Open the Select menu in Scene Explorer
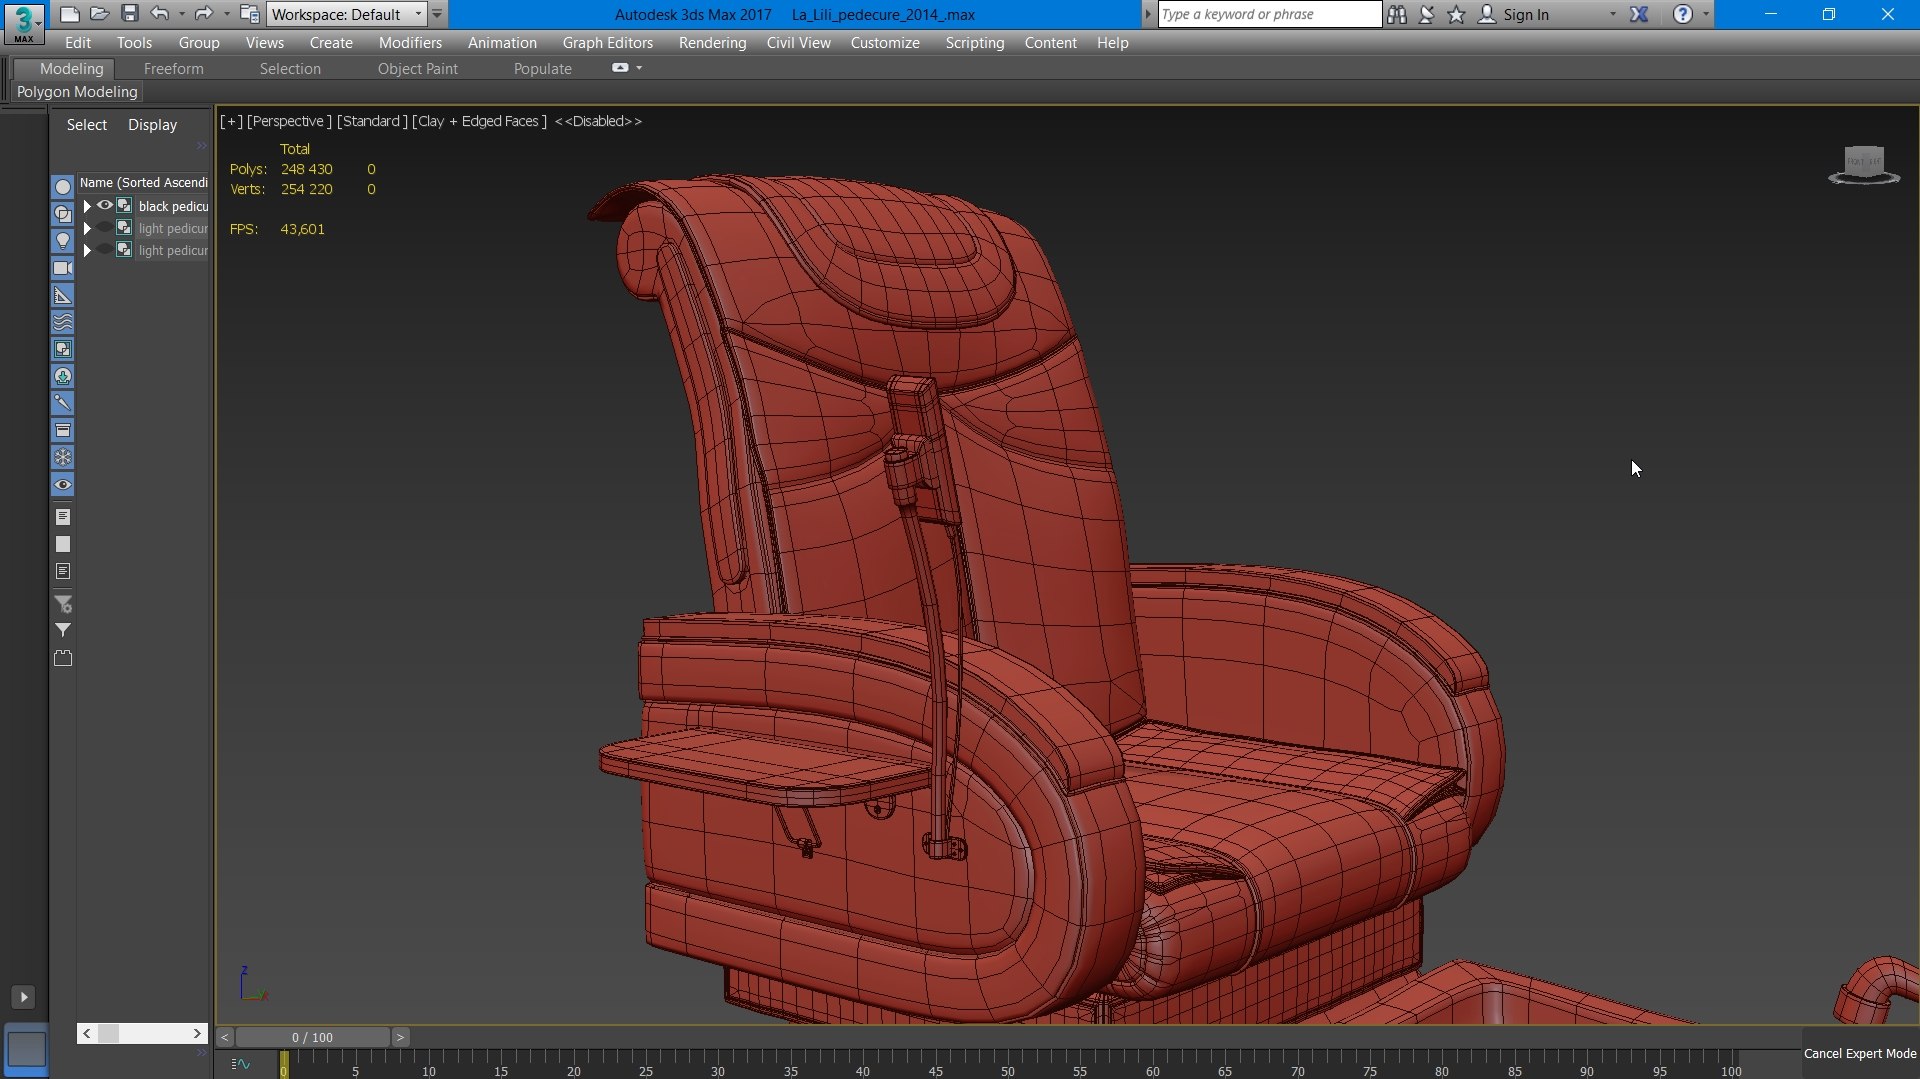The width and height of the screenshot is (1920, 1079). click(86, 125)
